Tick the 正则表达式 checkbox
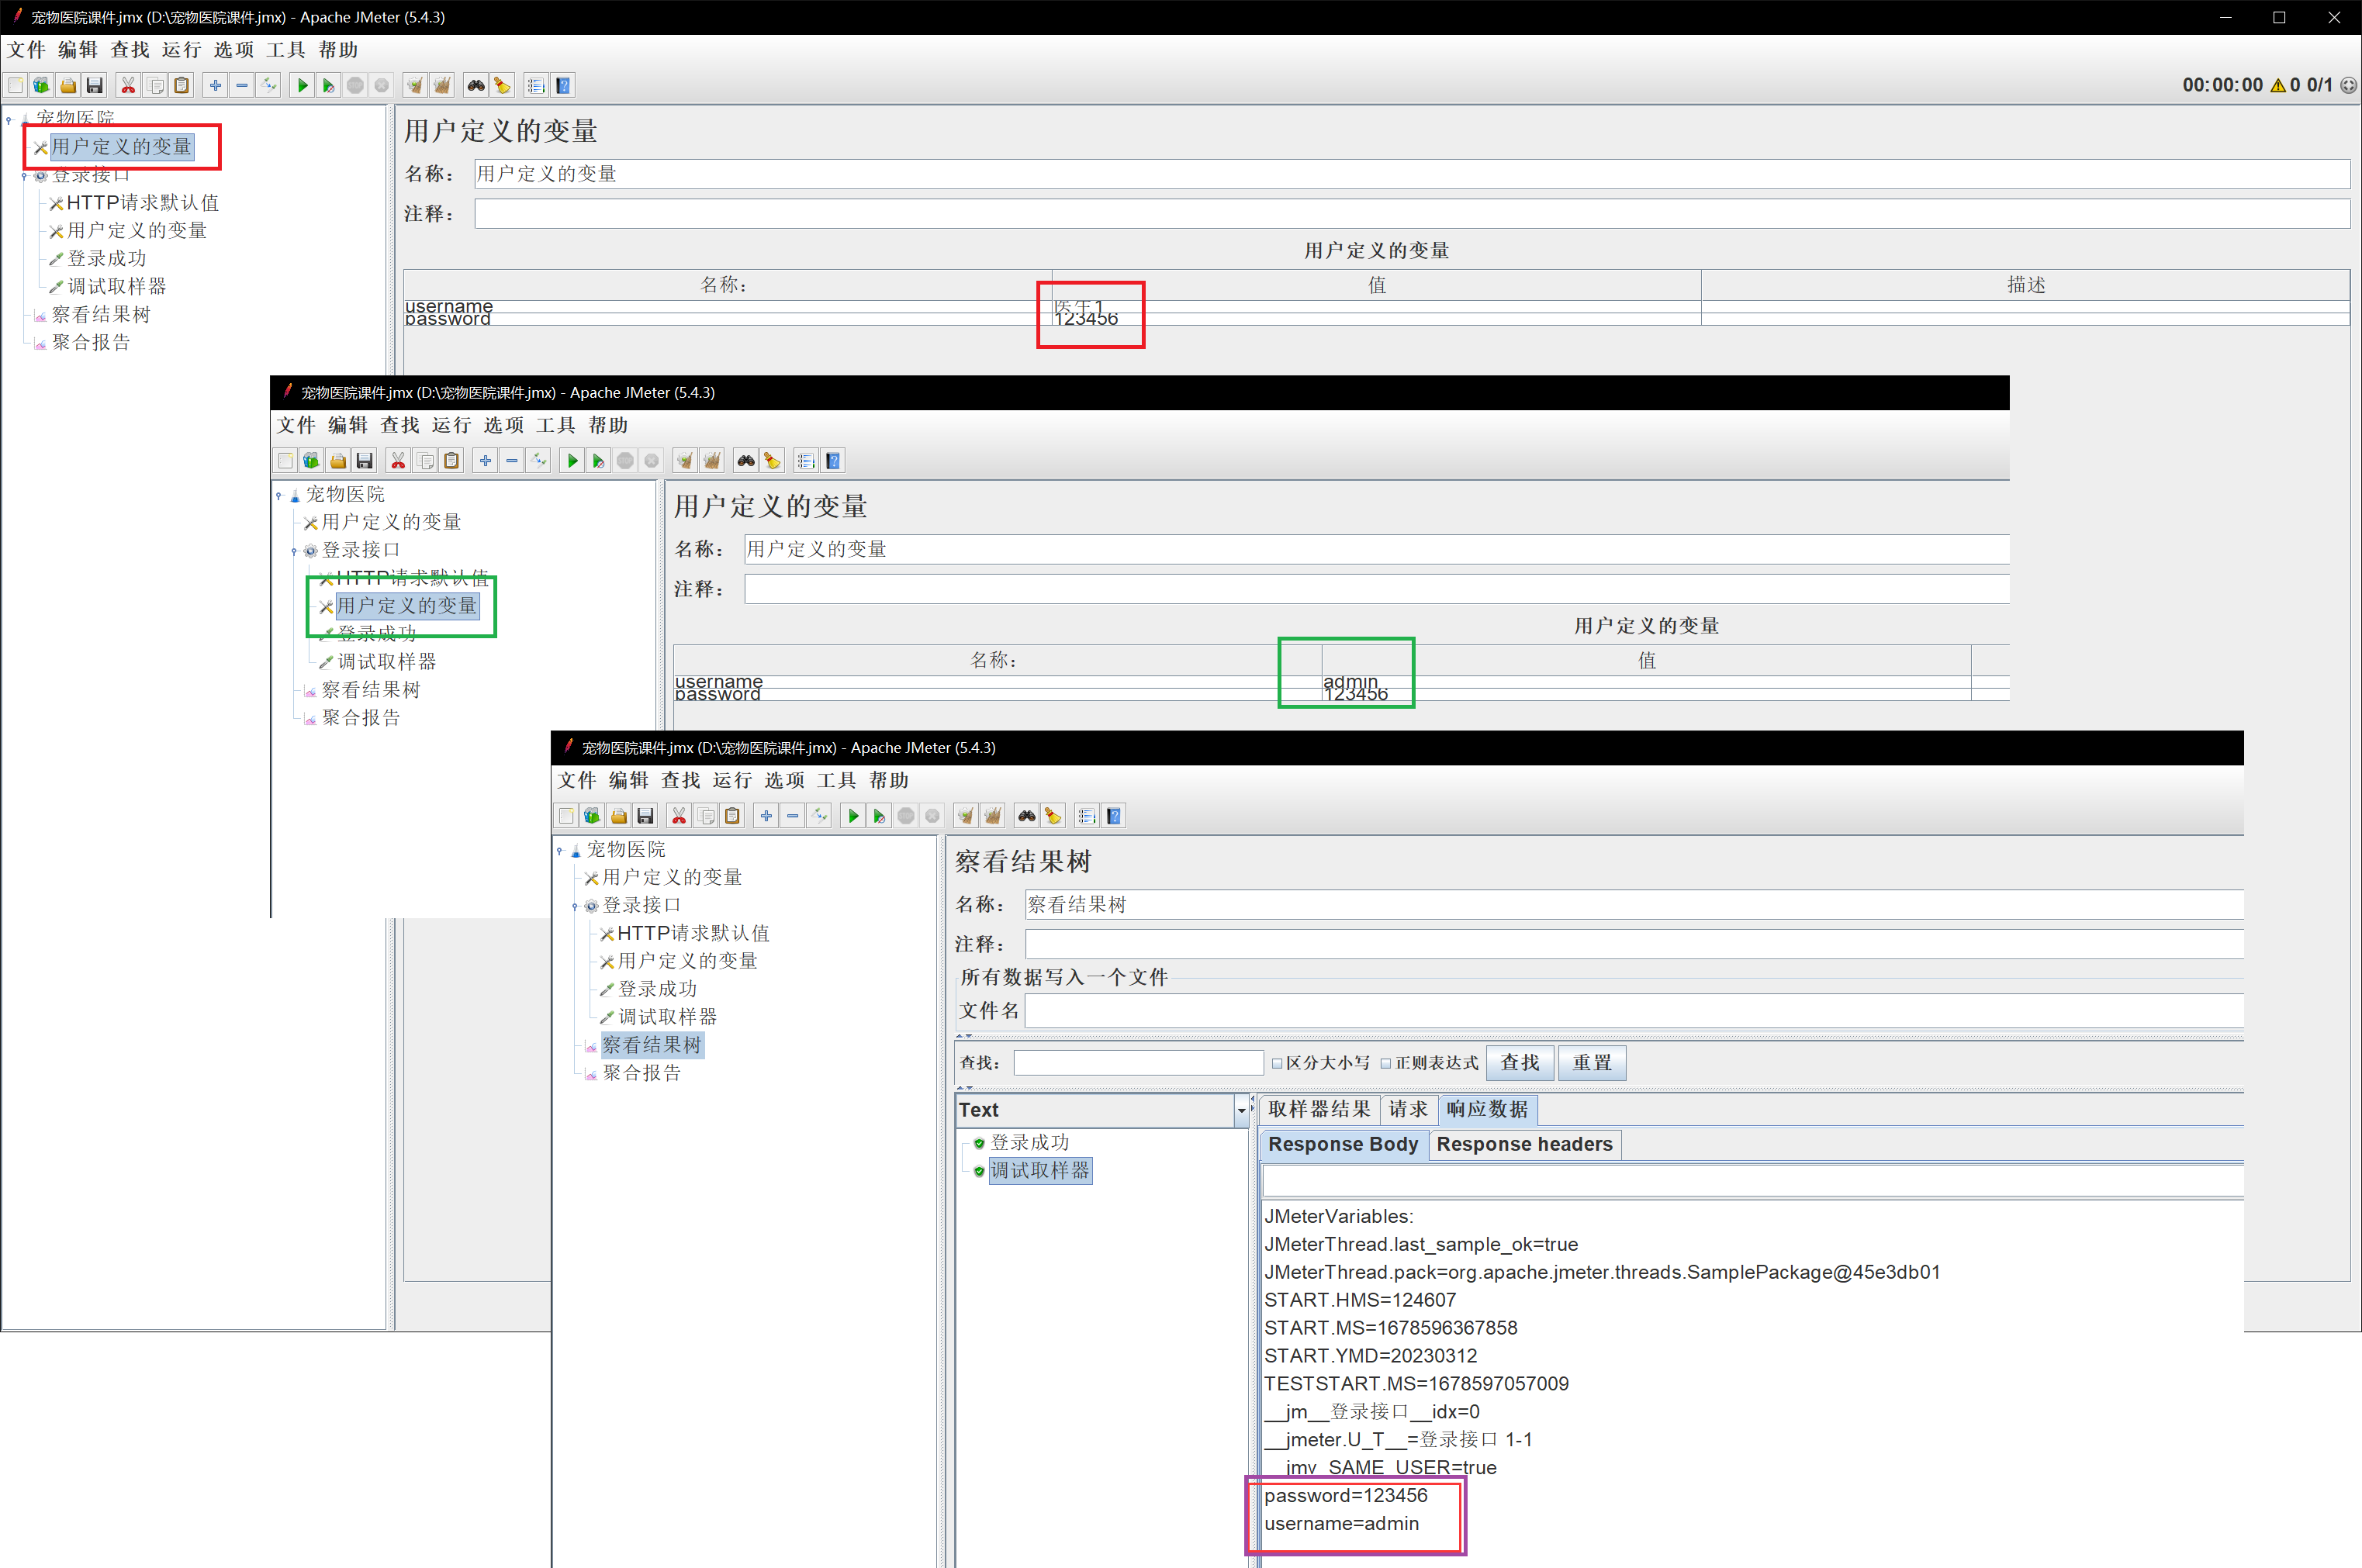The height and width of the screenshot is (1568, 2362). coord(1386,1063)
